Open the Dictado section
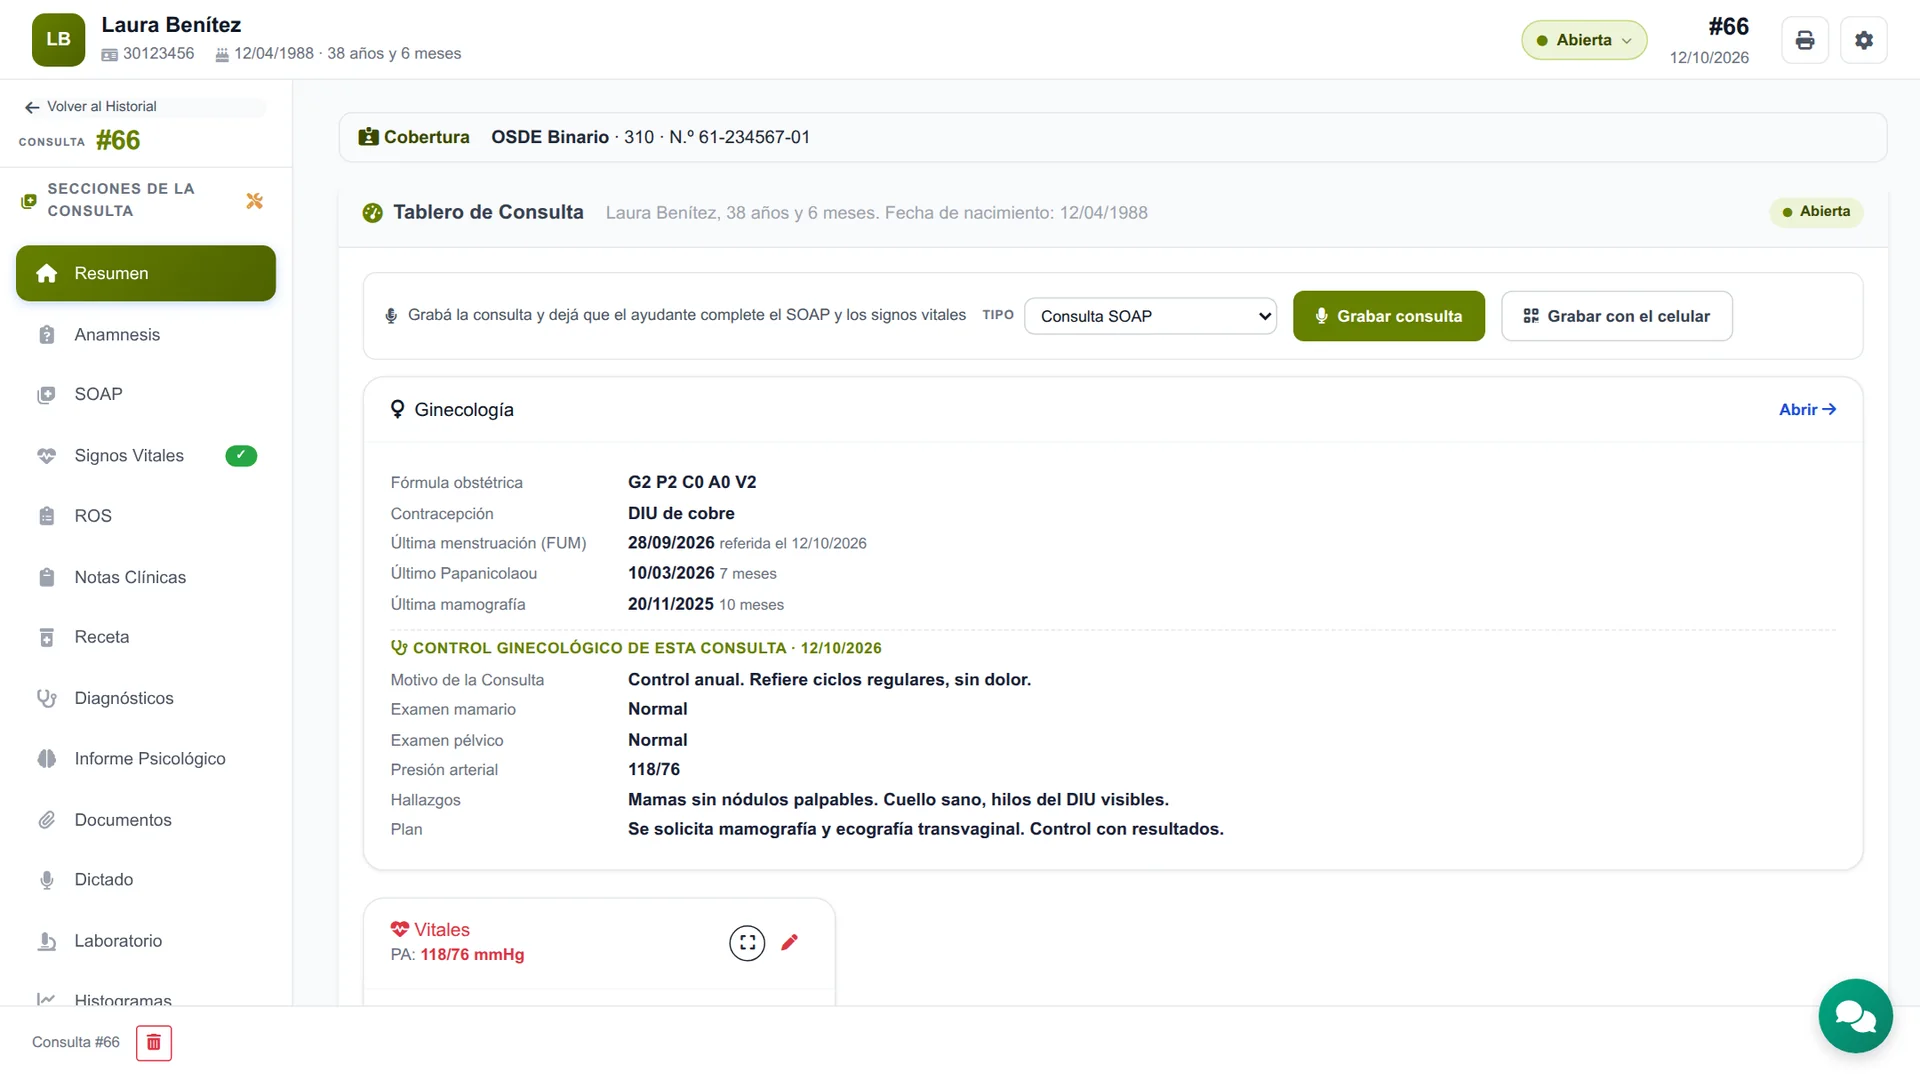This screenshot has width=1920, height=1080. [146, 880]
